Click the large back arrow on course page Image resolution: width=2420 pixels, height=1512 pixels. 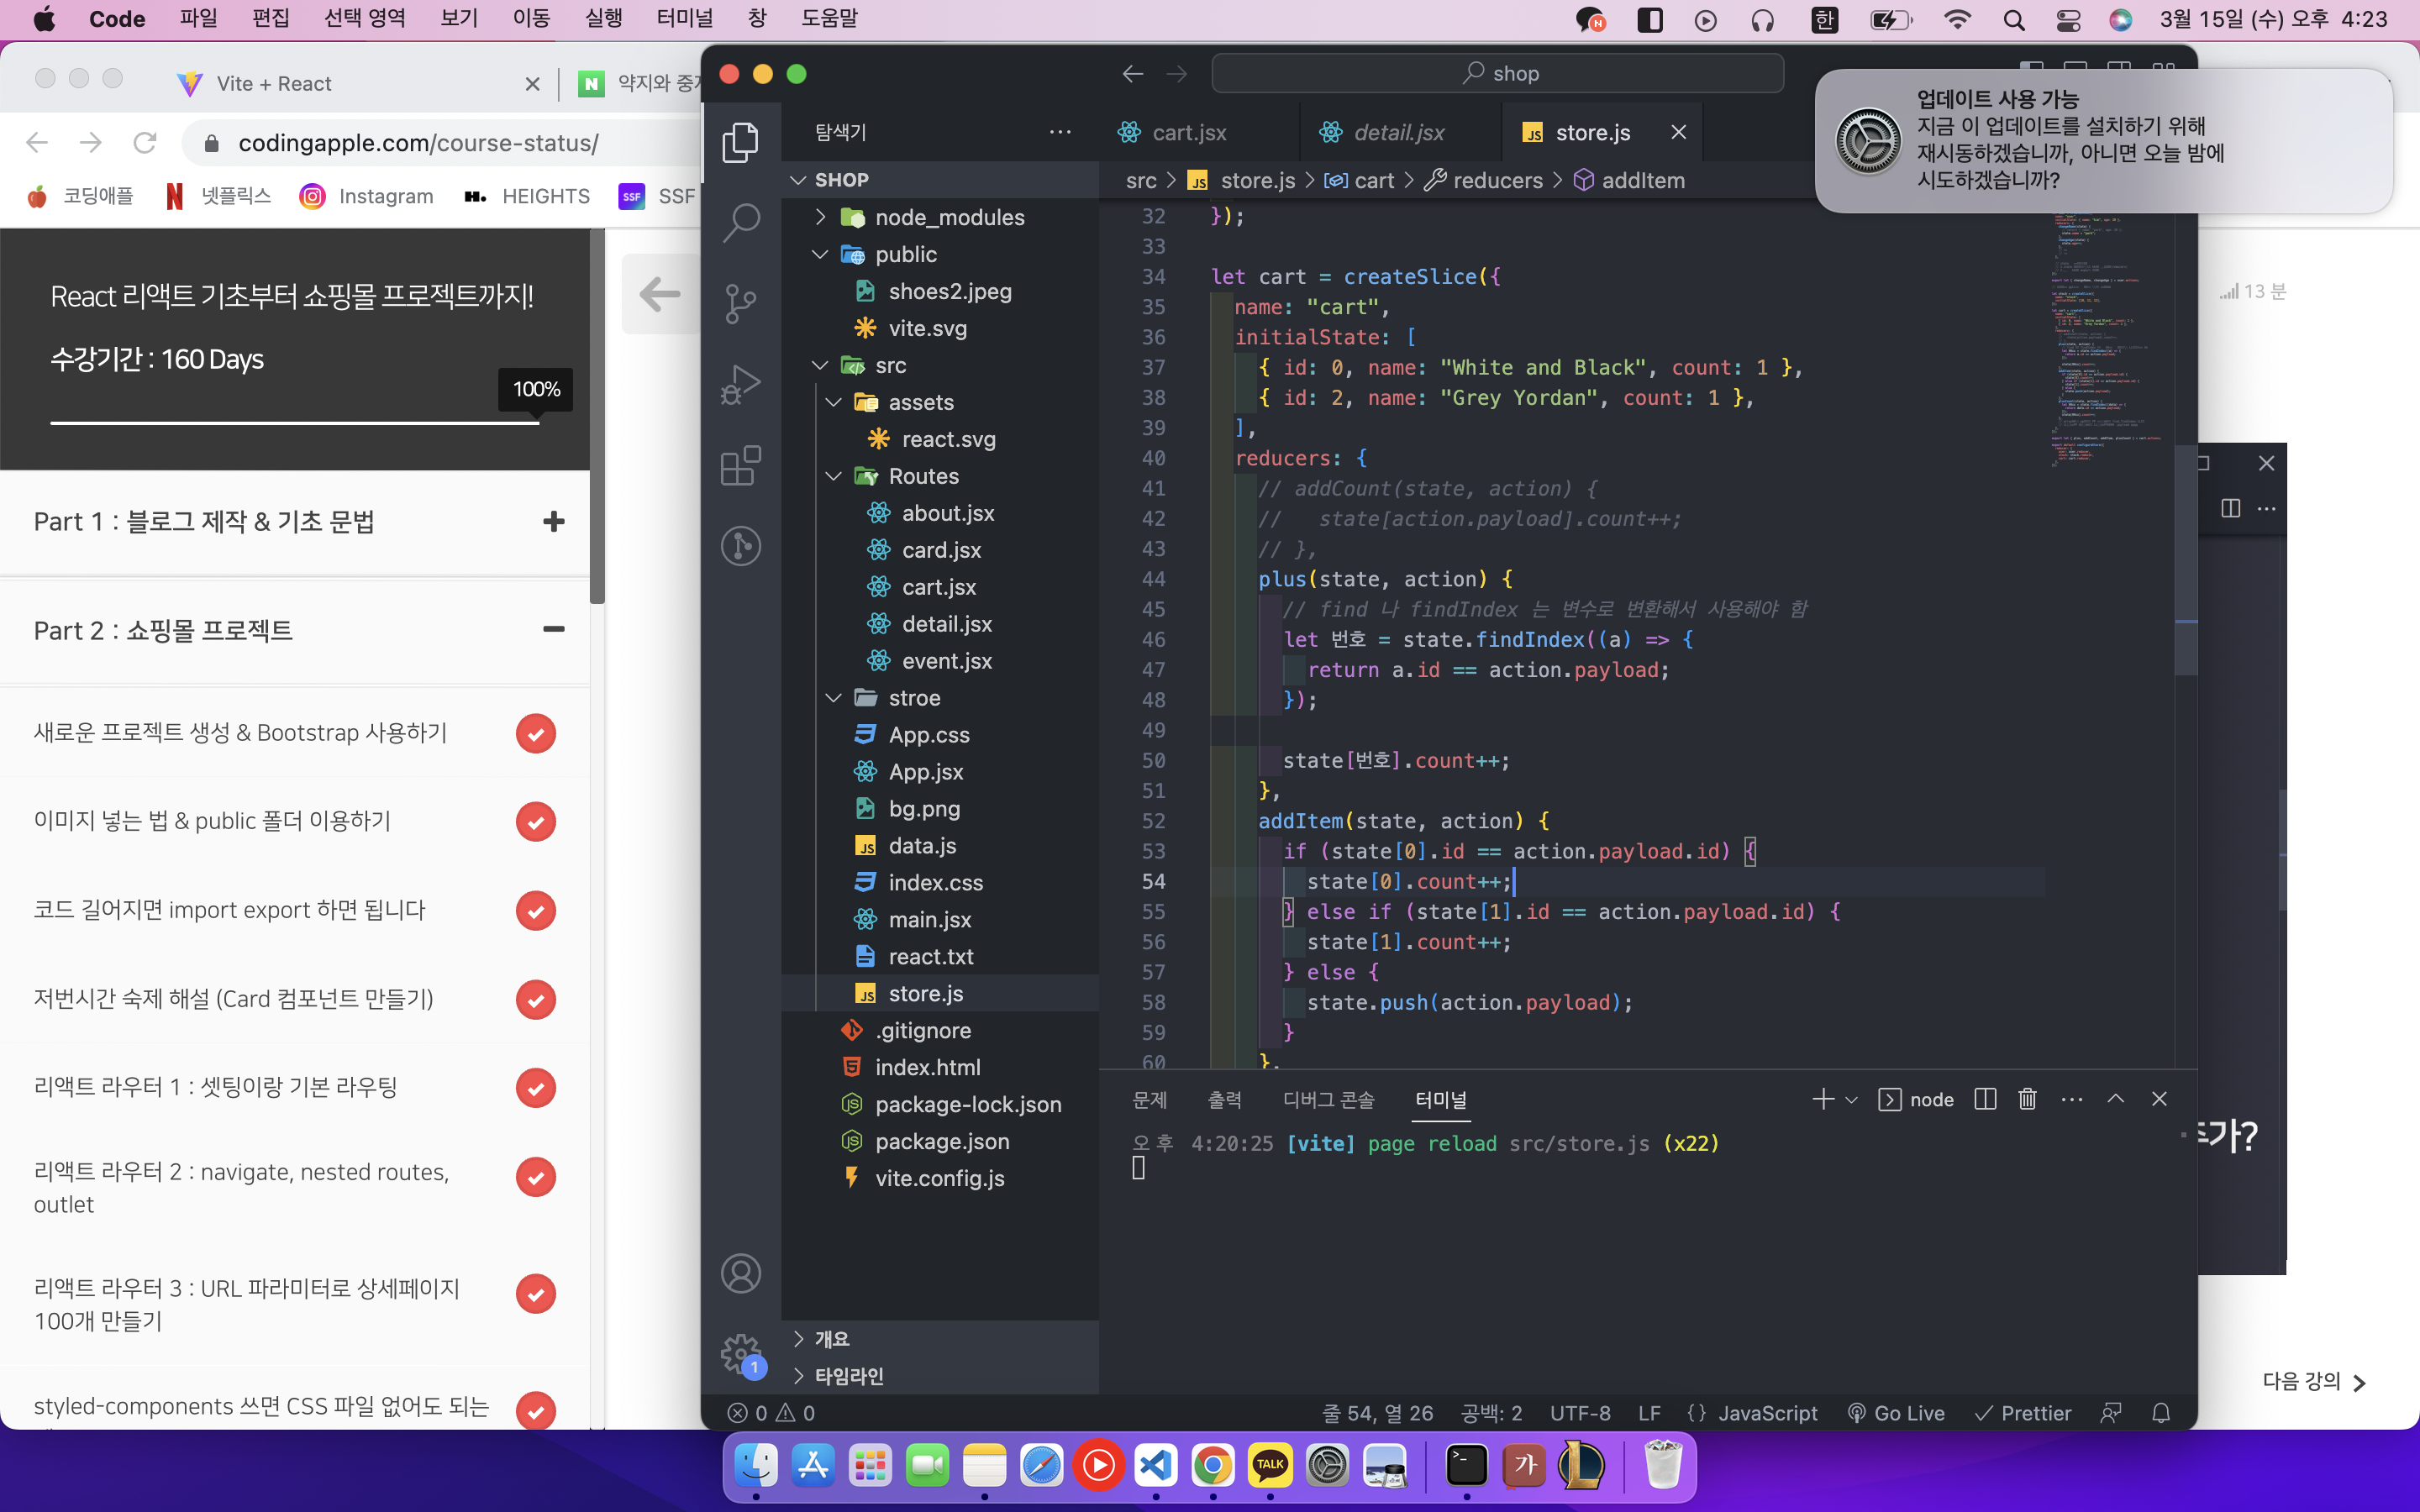click(x=660, y=294)
